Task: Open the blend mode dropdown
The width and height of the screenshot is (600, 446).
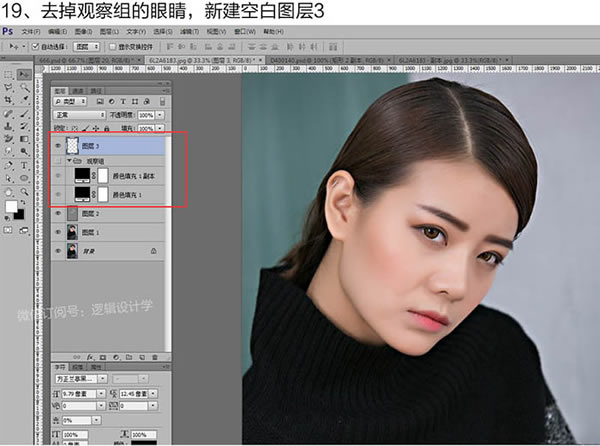Action: [79, 115]
